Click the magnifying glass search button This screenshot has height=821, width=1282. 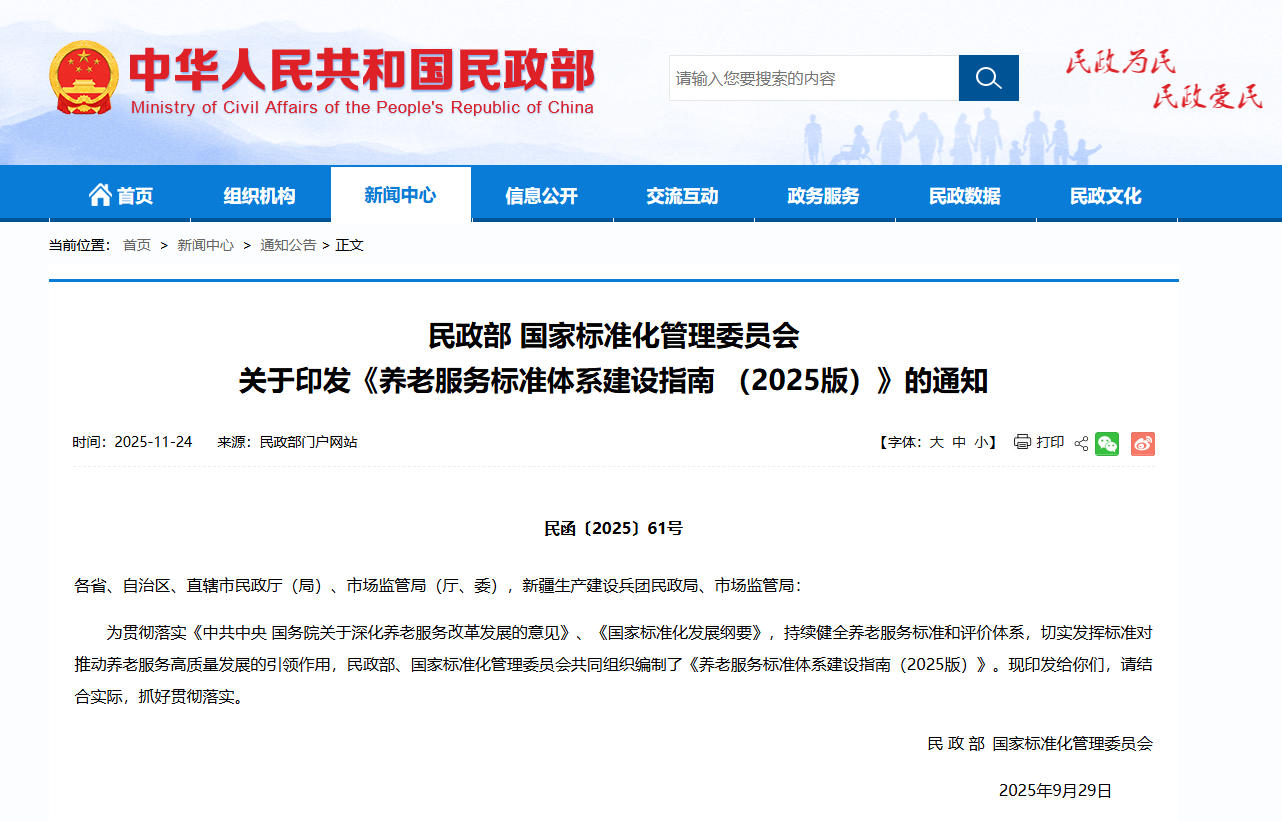988,78
